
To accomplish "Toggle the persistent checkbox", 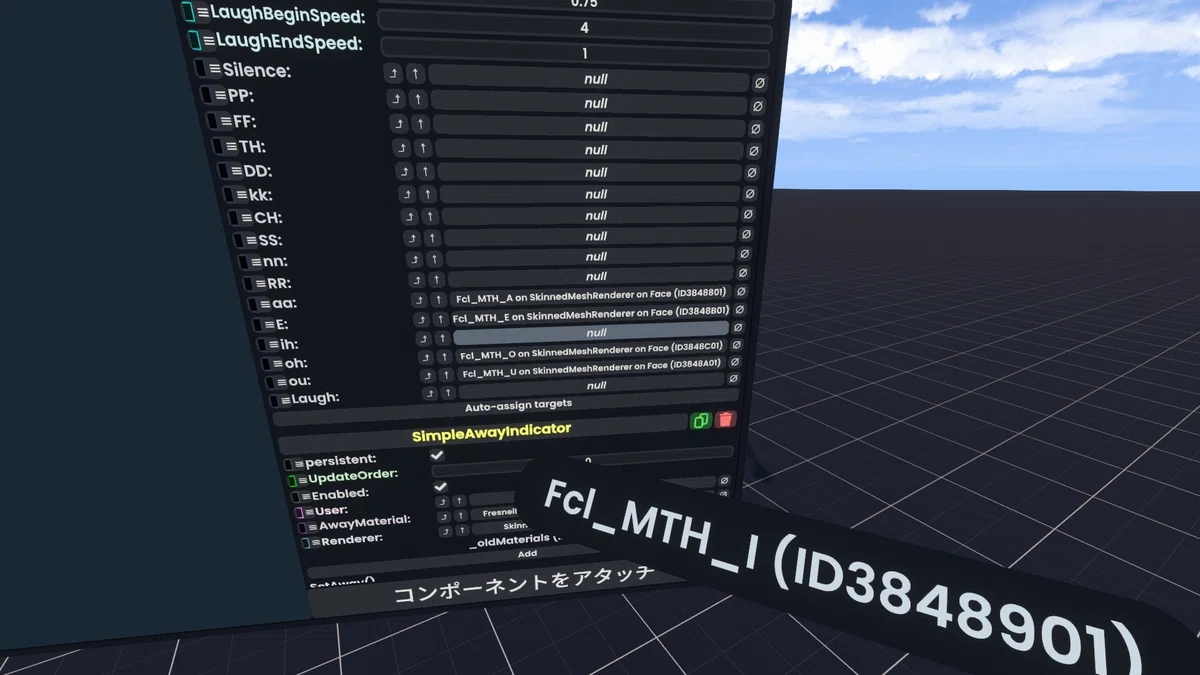I will coord(437,455).
